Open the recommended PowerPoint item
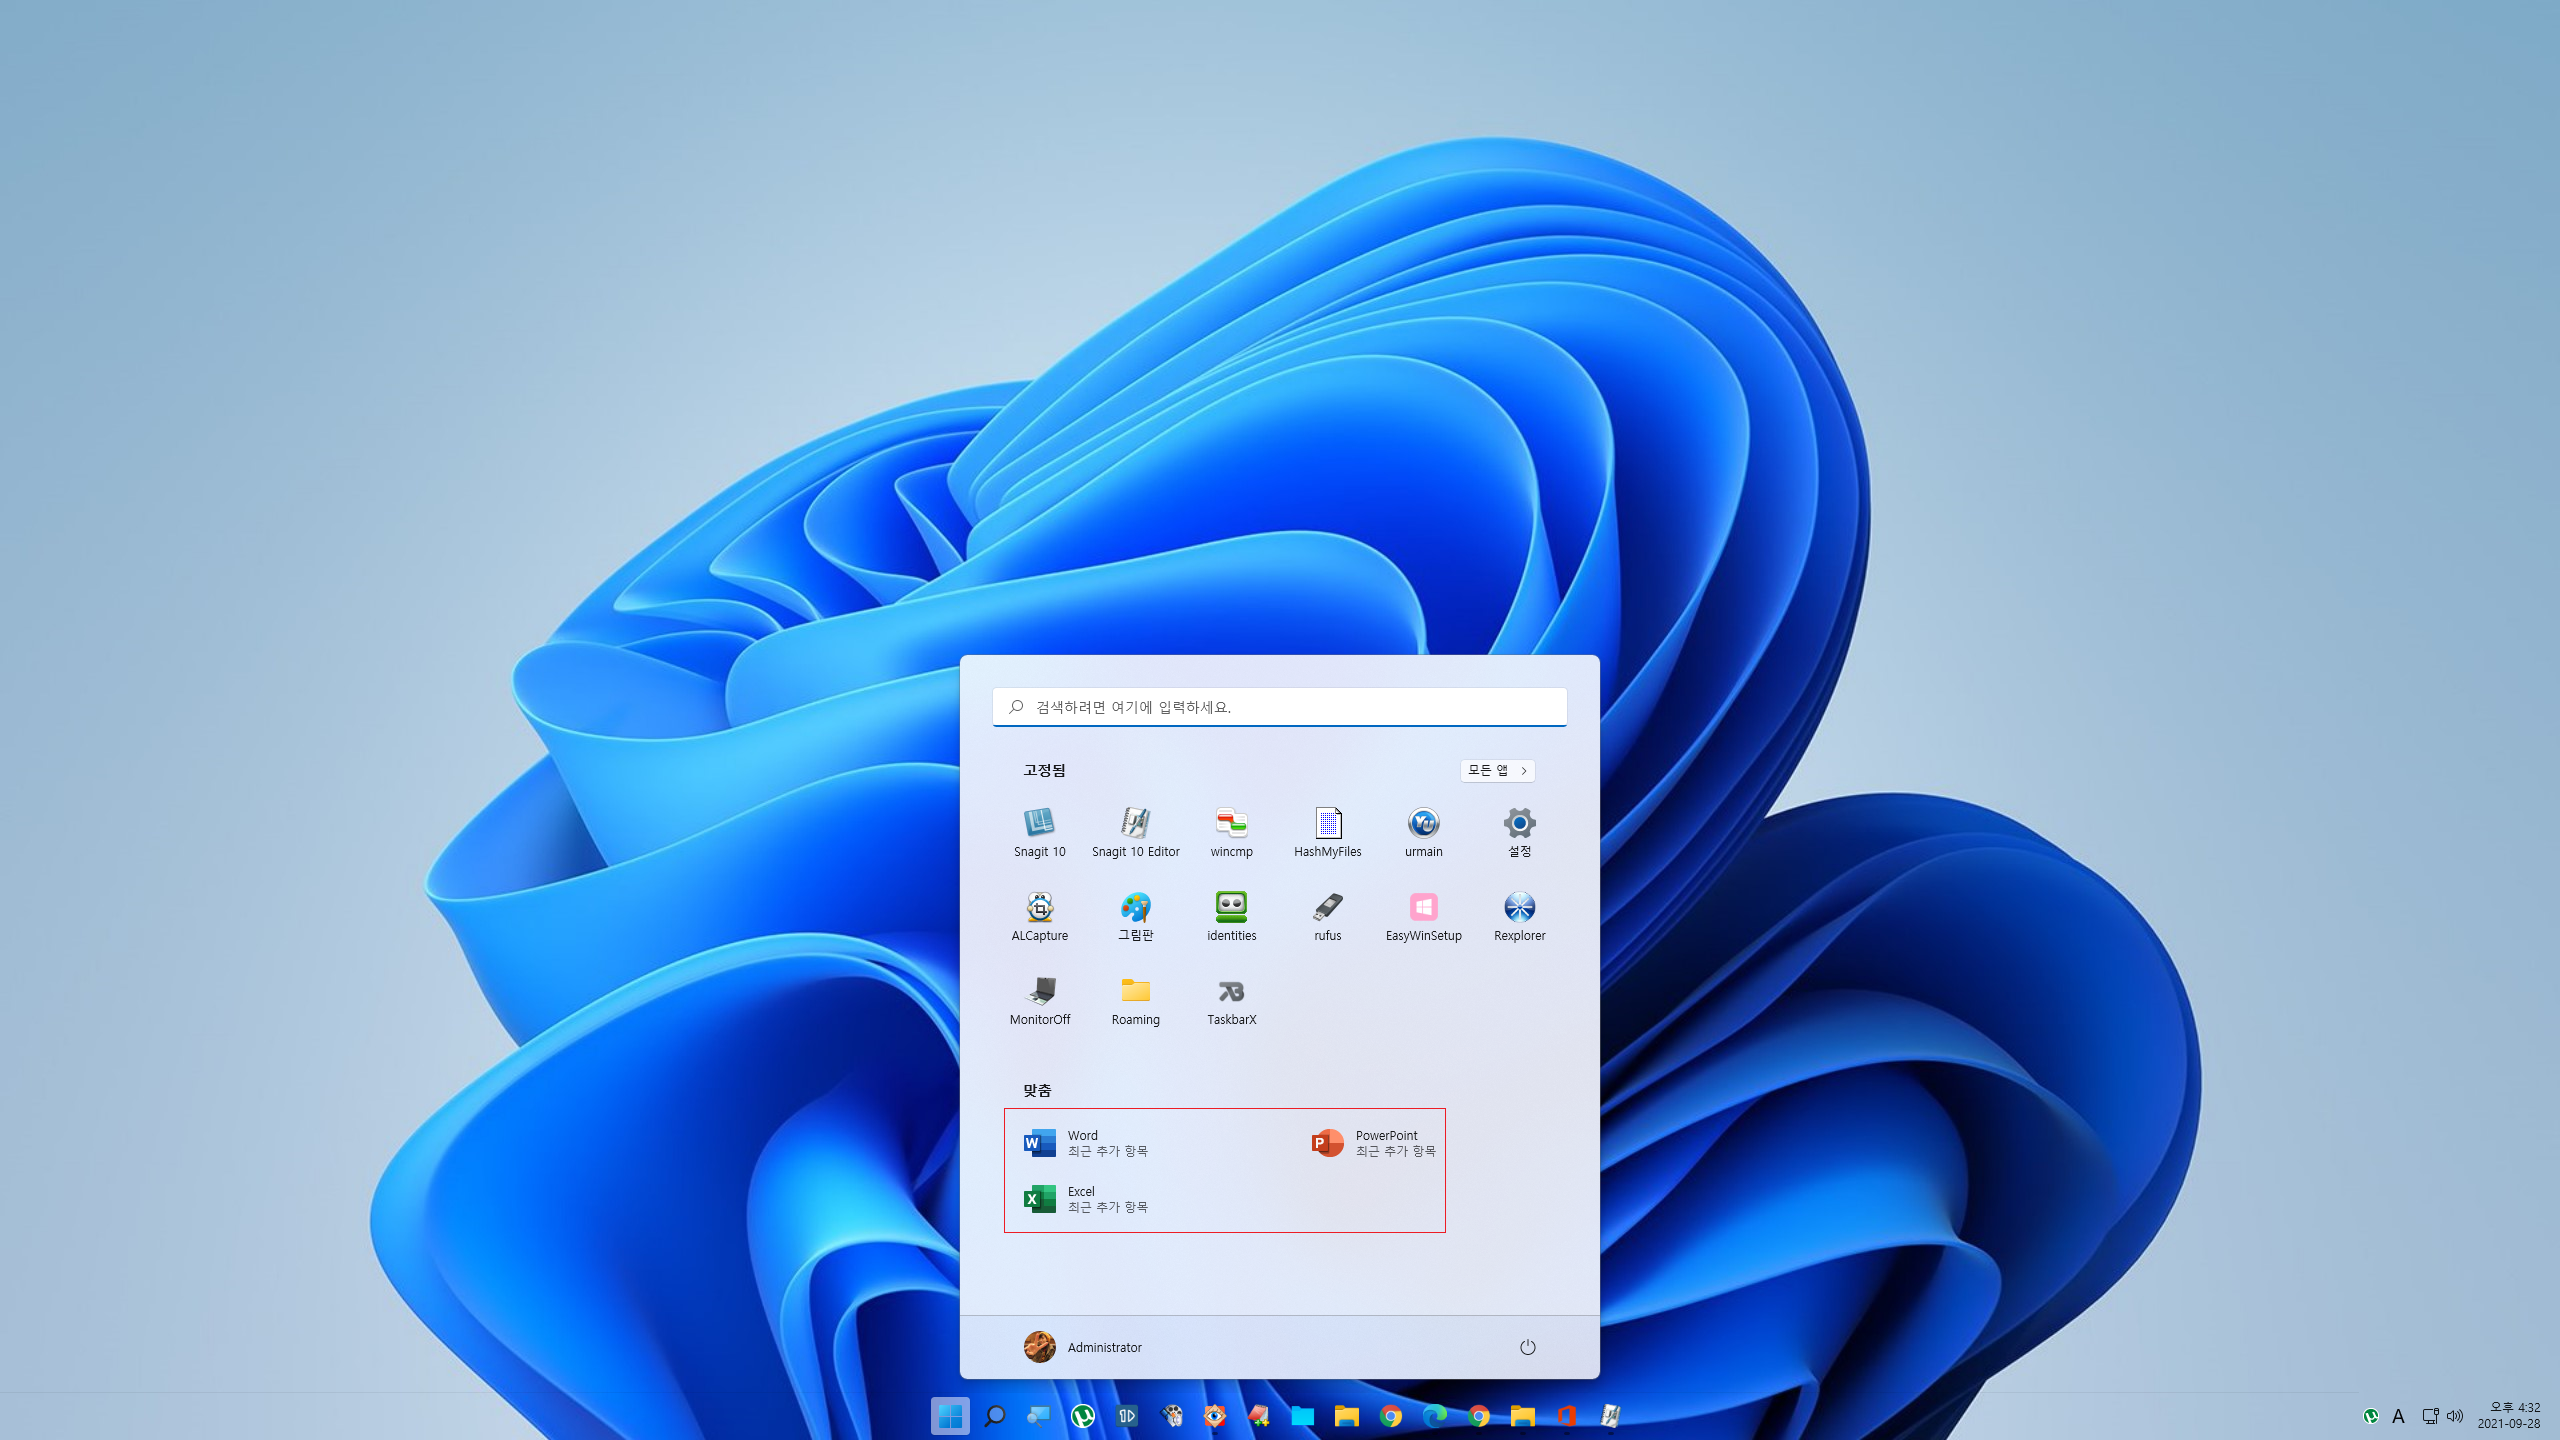The height and width of the screenshot is (1440, 2560). coord(1374,1143)
